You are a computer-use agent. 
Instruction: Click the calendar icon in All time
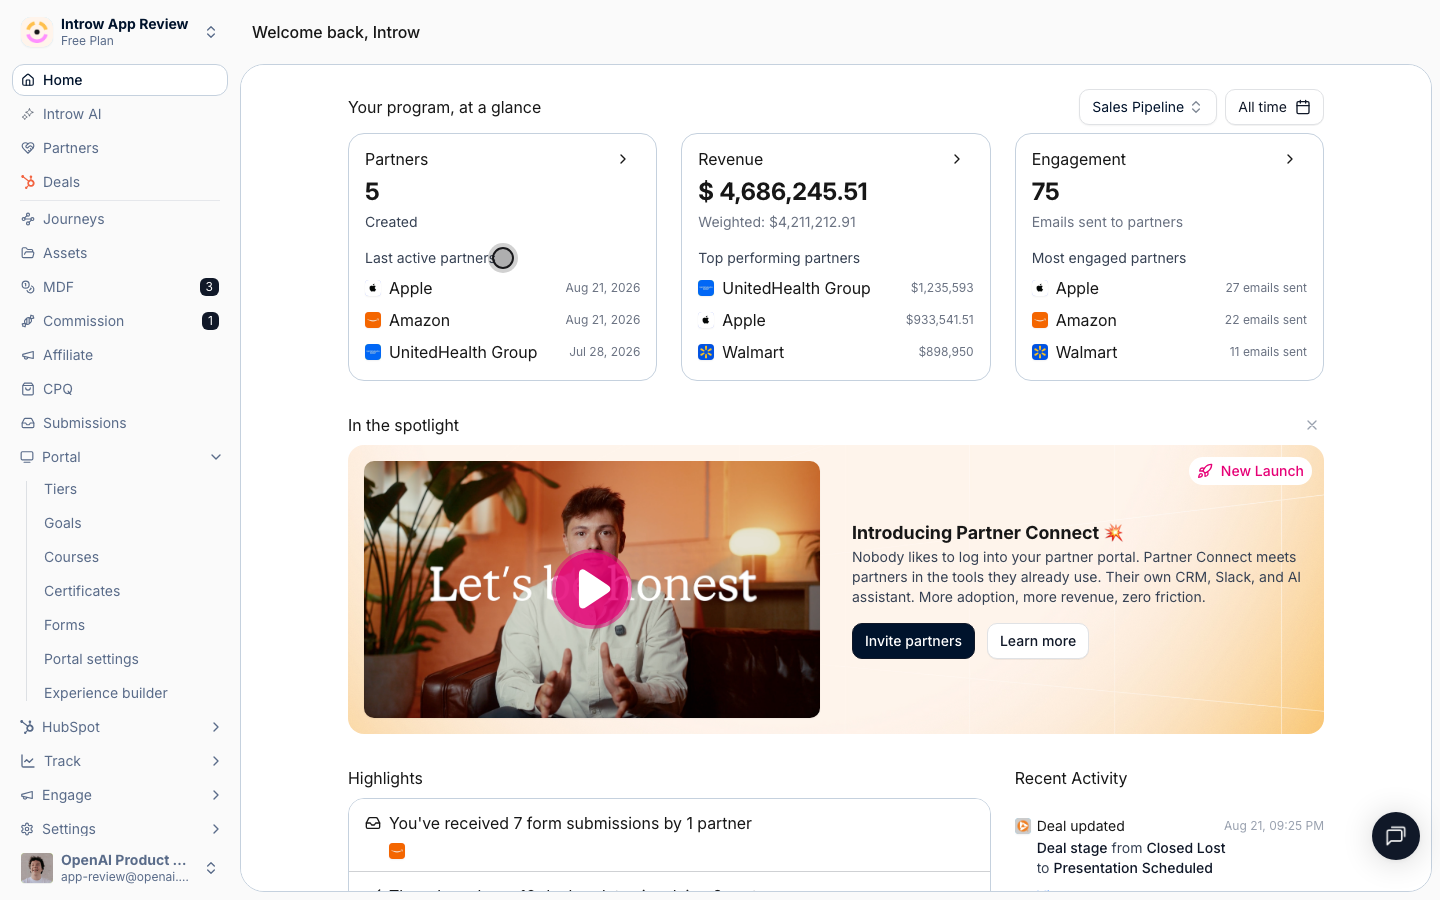click(x=1303, y=107)
